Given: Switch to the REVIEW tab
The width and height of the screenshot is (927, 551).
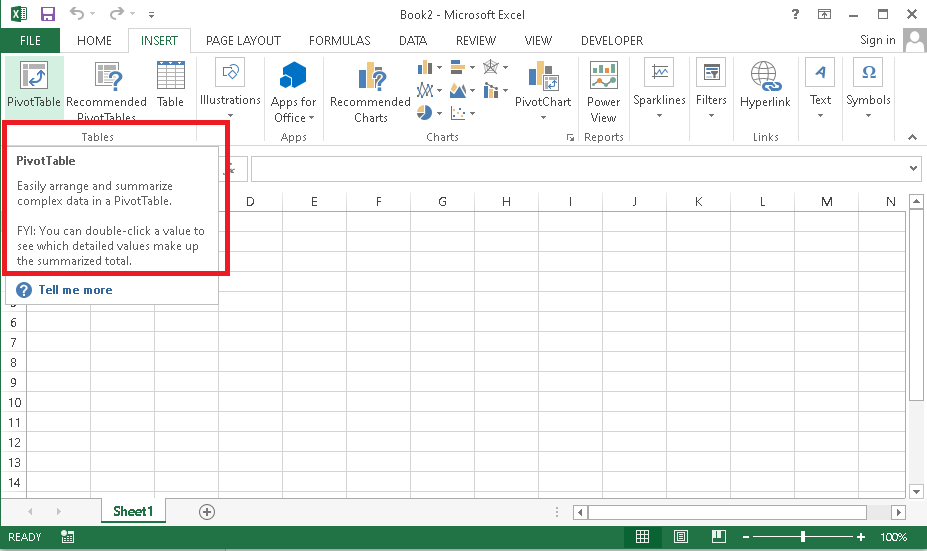Looking at the screenshot, I should coord(475,40).
